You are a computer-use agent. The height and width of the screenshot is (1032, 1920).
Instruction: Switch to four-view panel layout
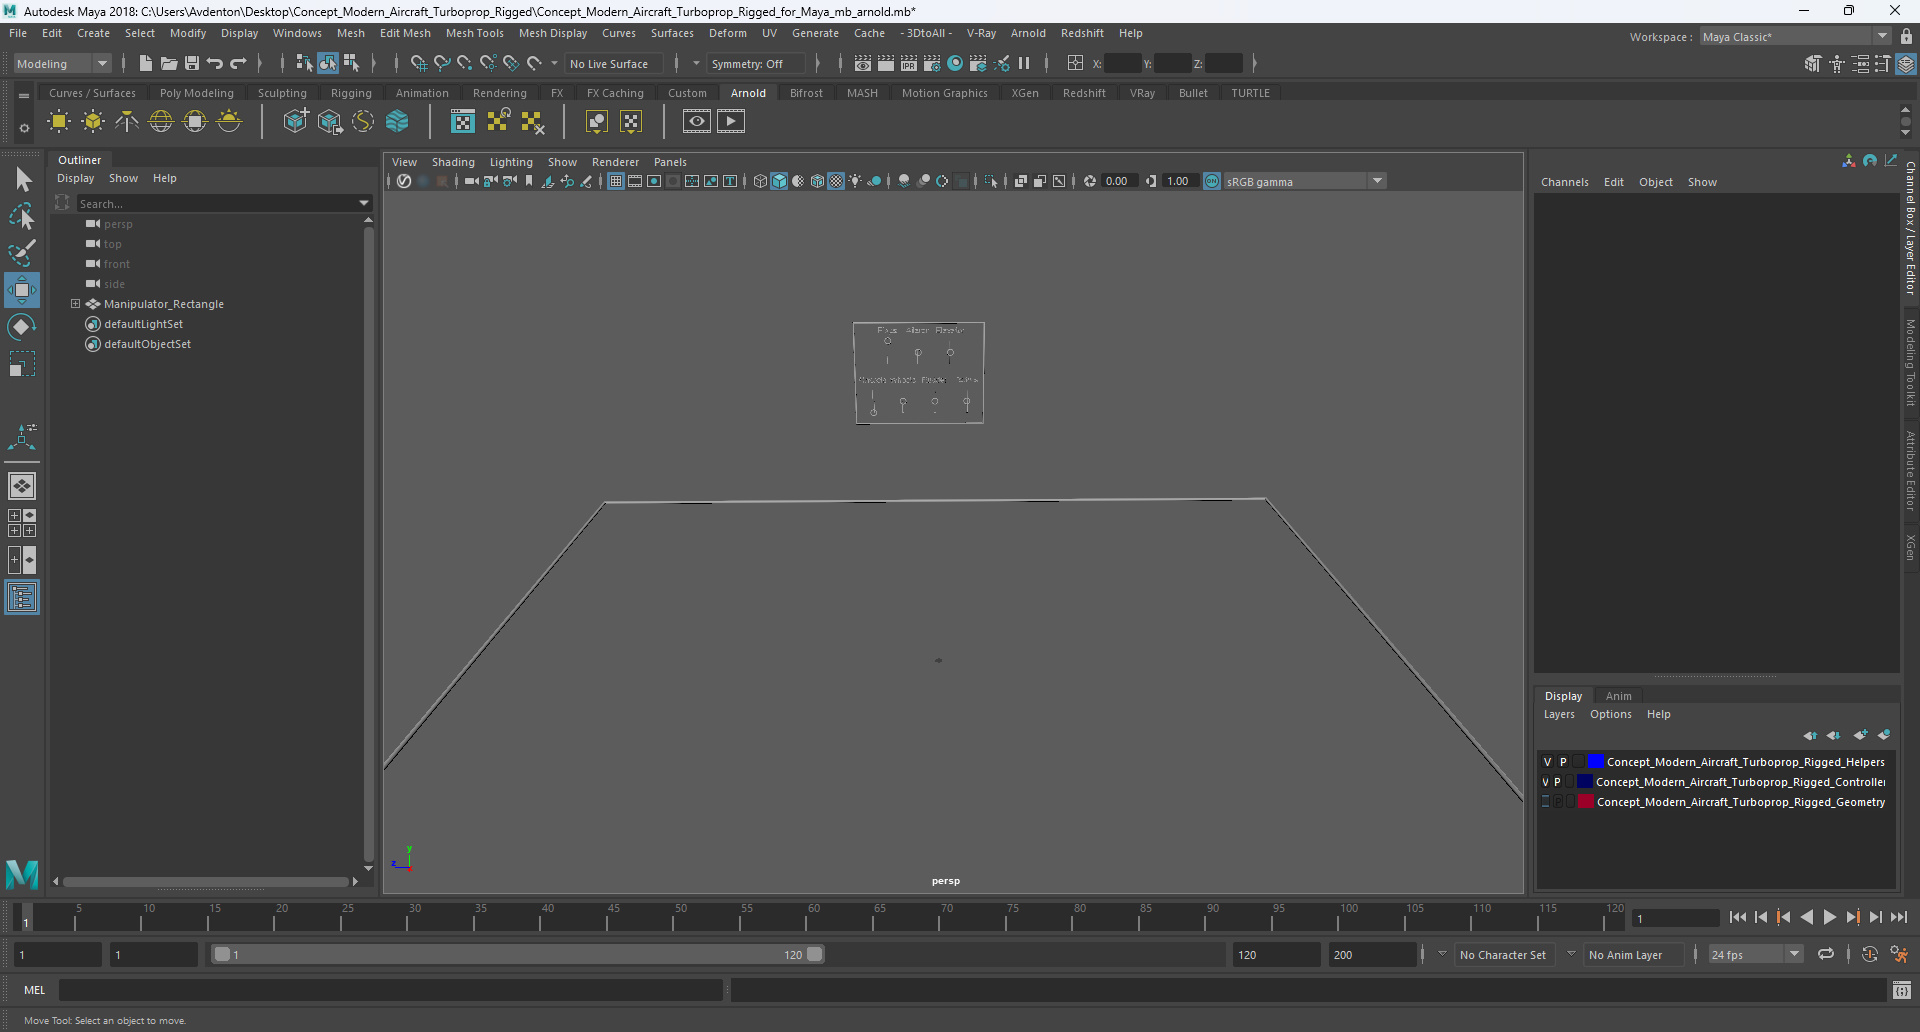coord(22,523)
